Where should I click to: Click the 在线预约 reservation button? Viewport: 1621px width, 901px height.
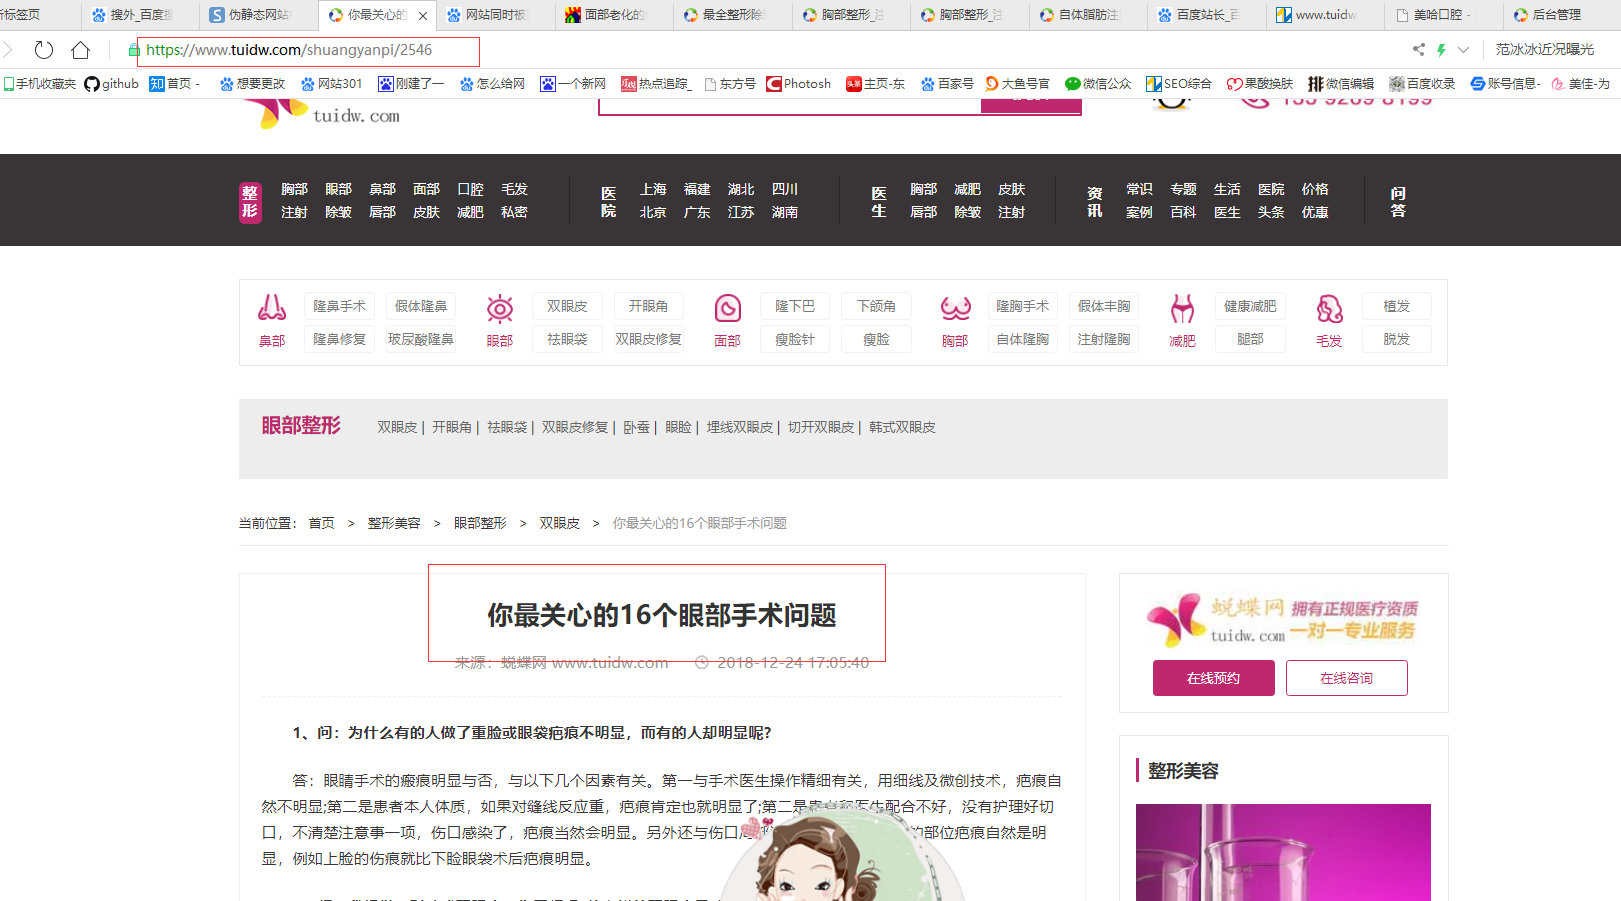point(1213,677)
